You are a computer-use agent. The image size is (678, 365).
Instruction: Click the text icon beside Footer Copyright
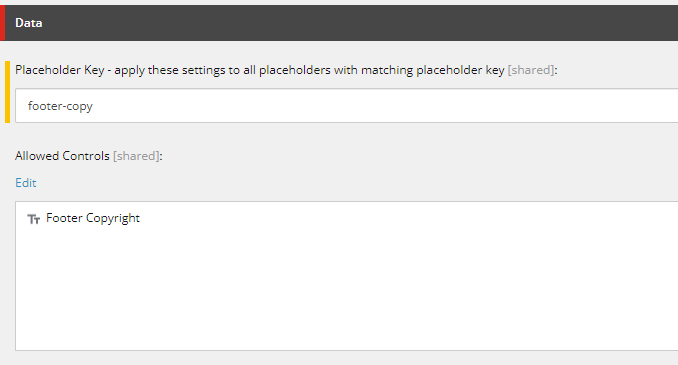(34, 219)
